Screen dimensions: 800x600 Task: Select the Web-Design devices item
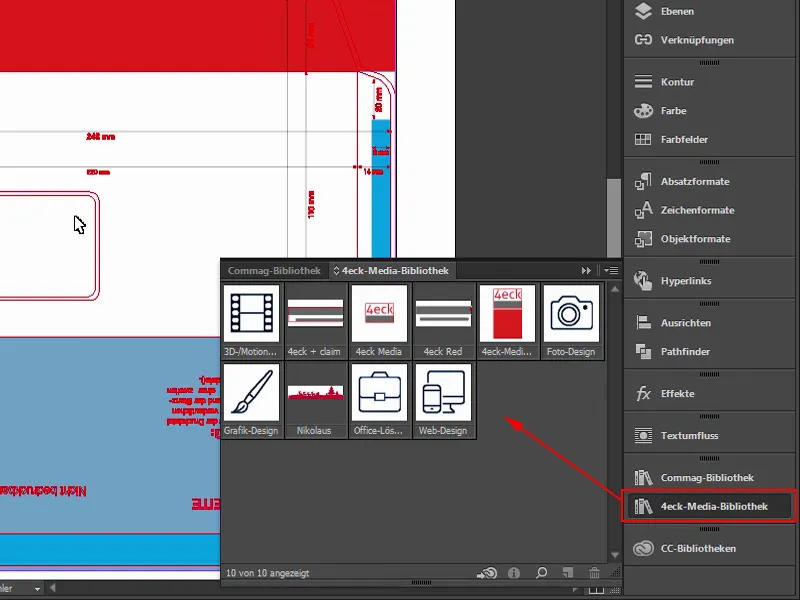[443, 401]
